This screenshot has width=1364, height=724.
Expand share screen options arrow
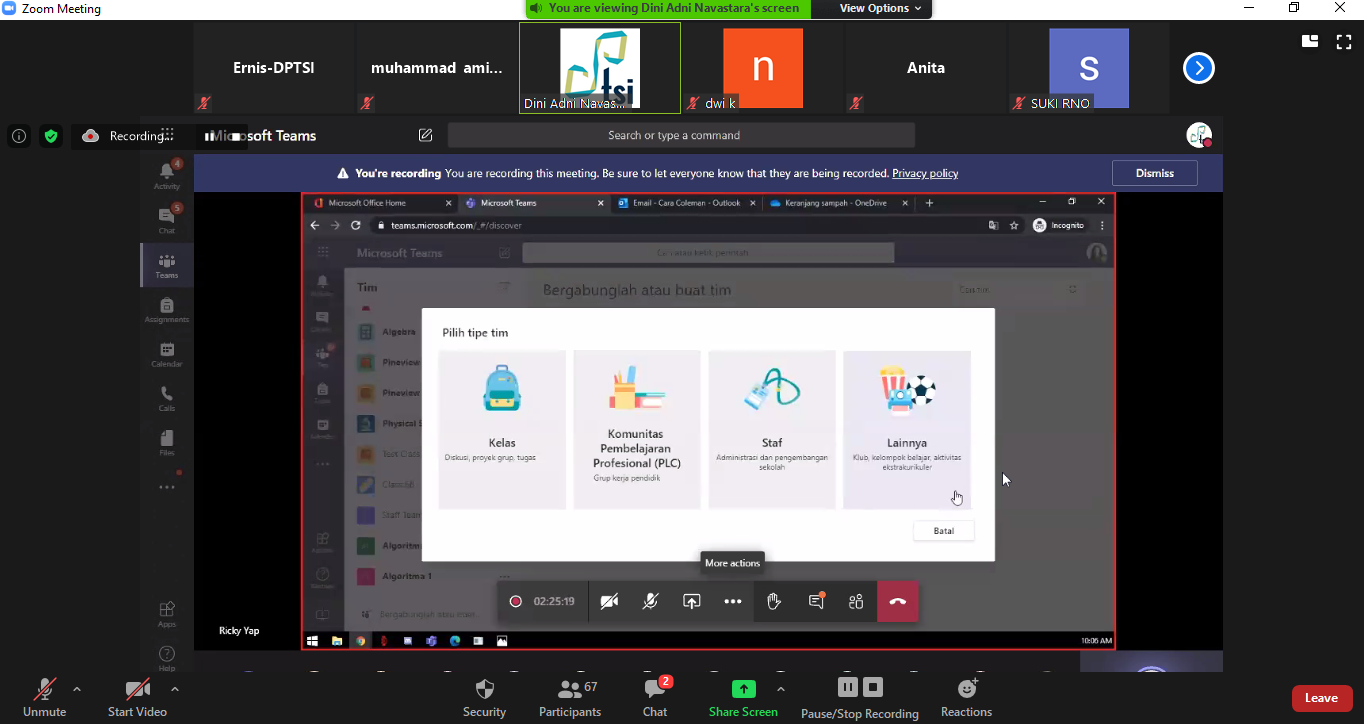click(780, 689)
